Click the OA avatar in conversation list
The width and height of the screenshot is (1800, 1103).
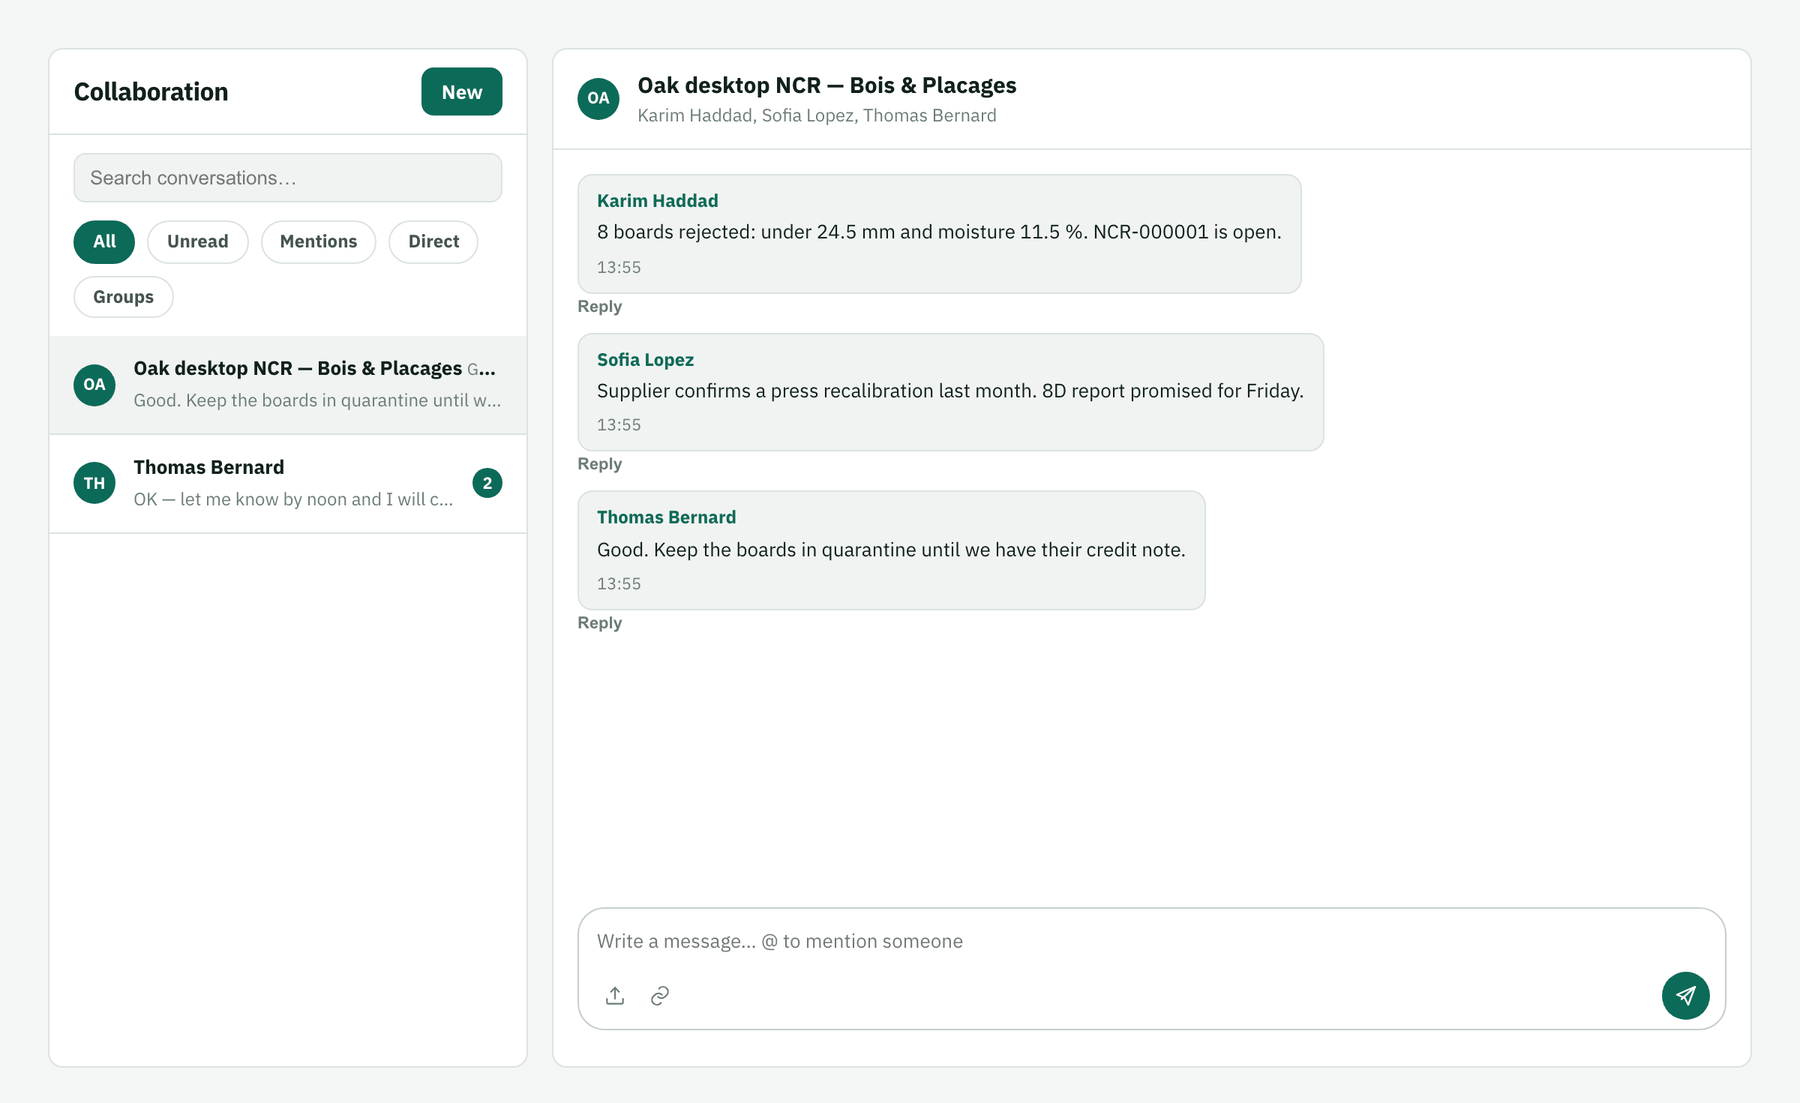(94, 385)
